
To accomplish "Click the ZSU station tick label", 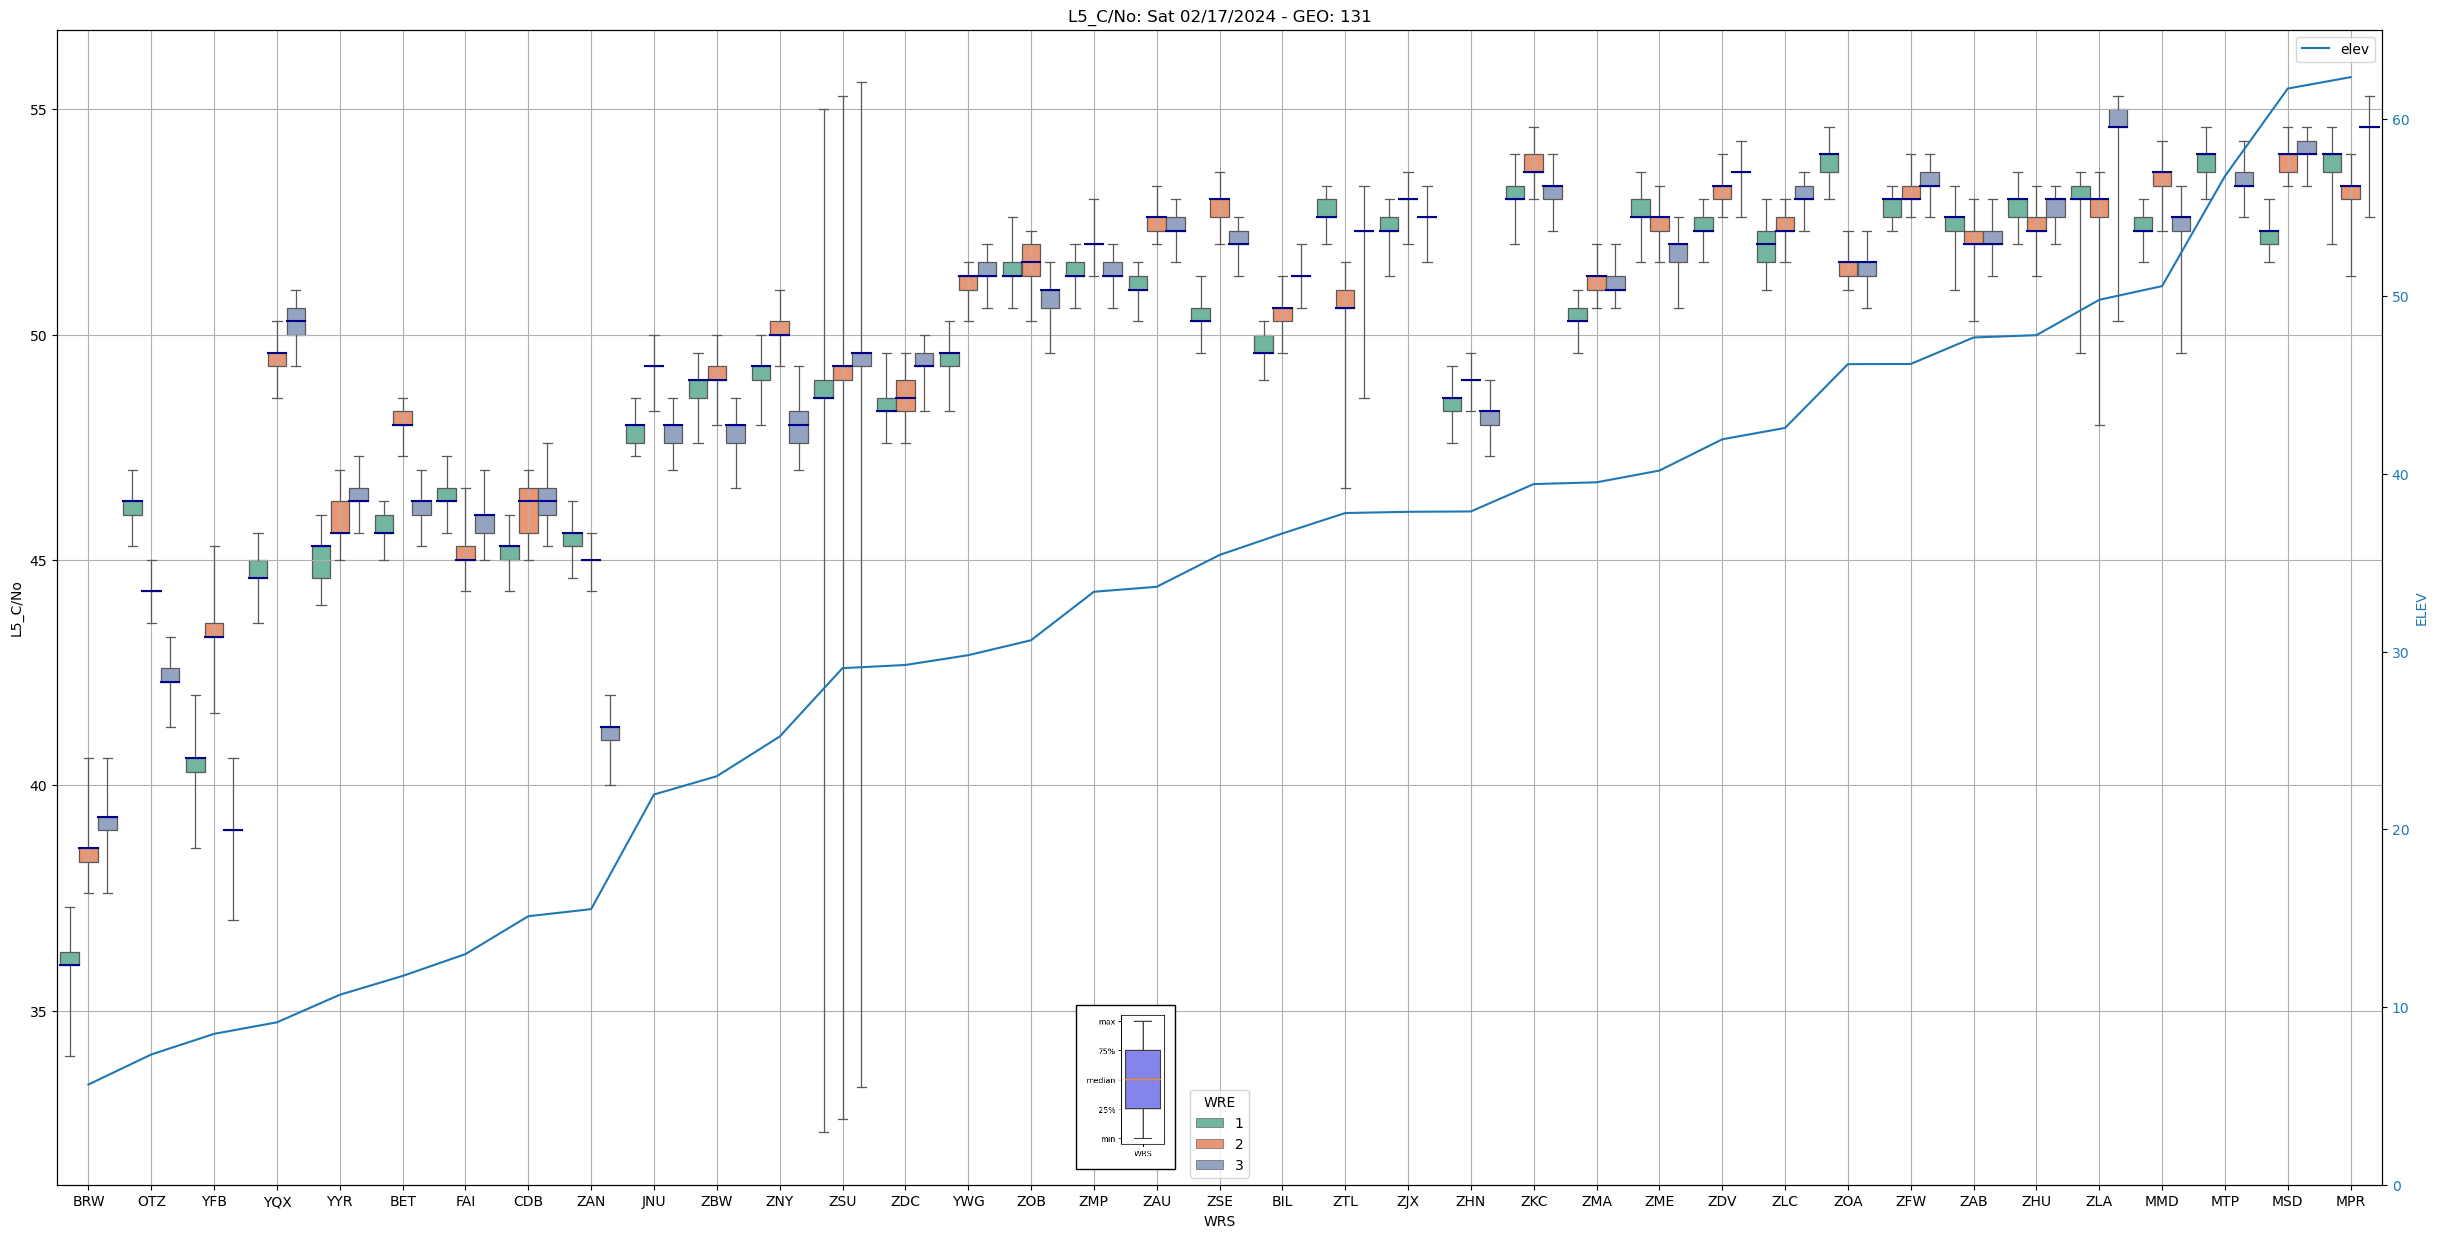I will click(842, 1201).
